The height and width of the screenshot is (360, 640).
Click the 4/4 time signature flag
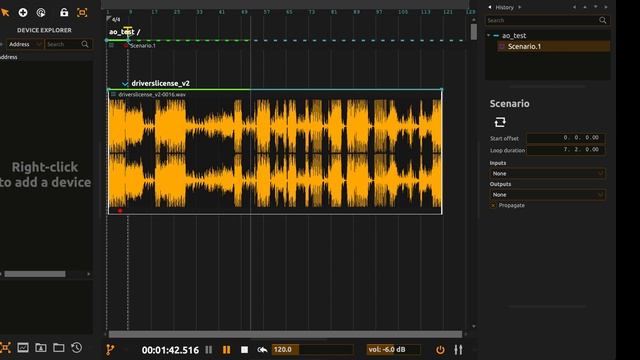[114, 19]
